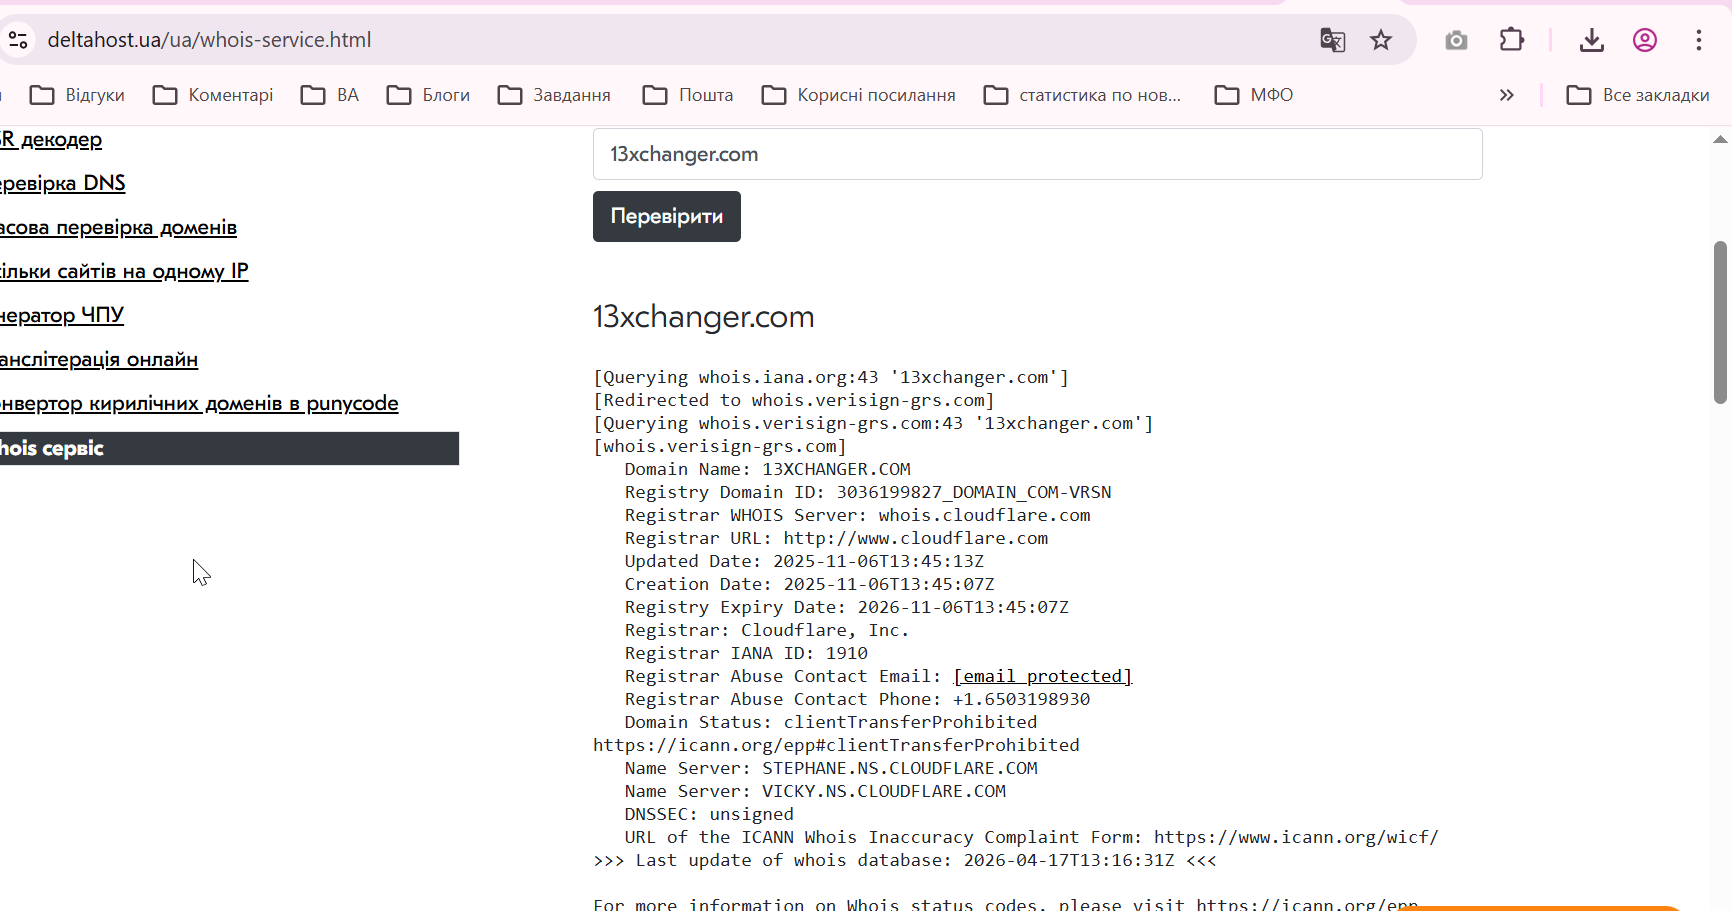
Task: Open the Downloads icon
Action: [1592, 40]
